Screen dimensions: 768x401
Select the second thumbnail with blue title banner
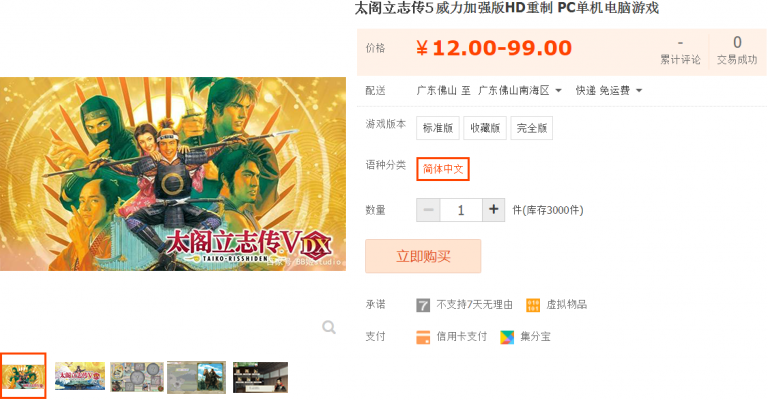(x=80, y=376)
